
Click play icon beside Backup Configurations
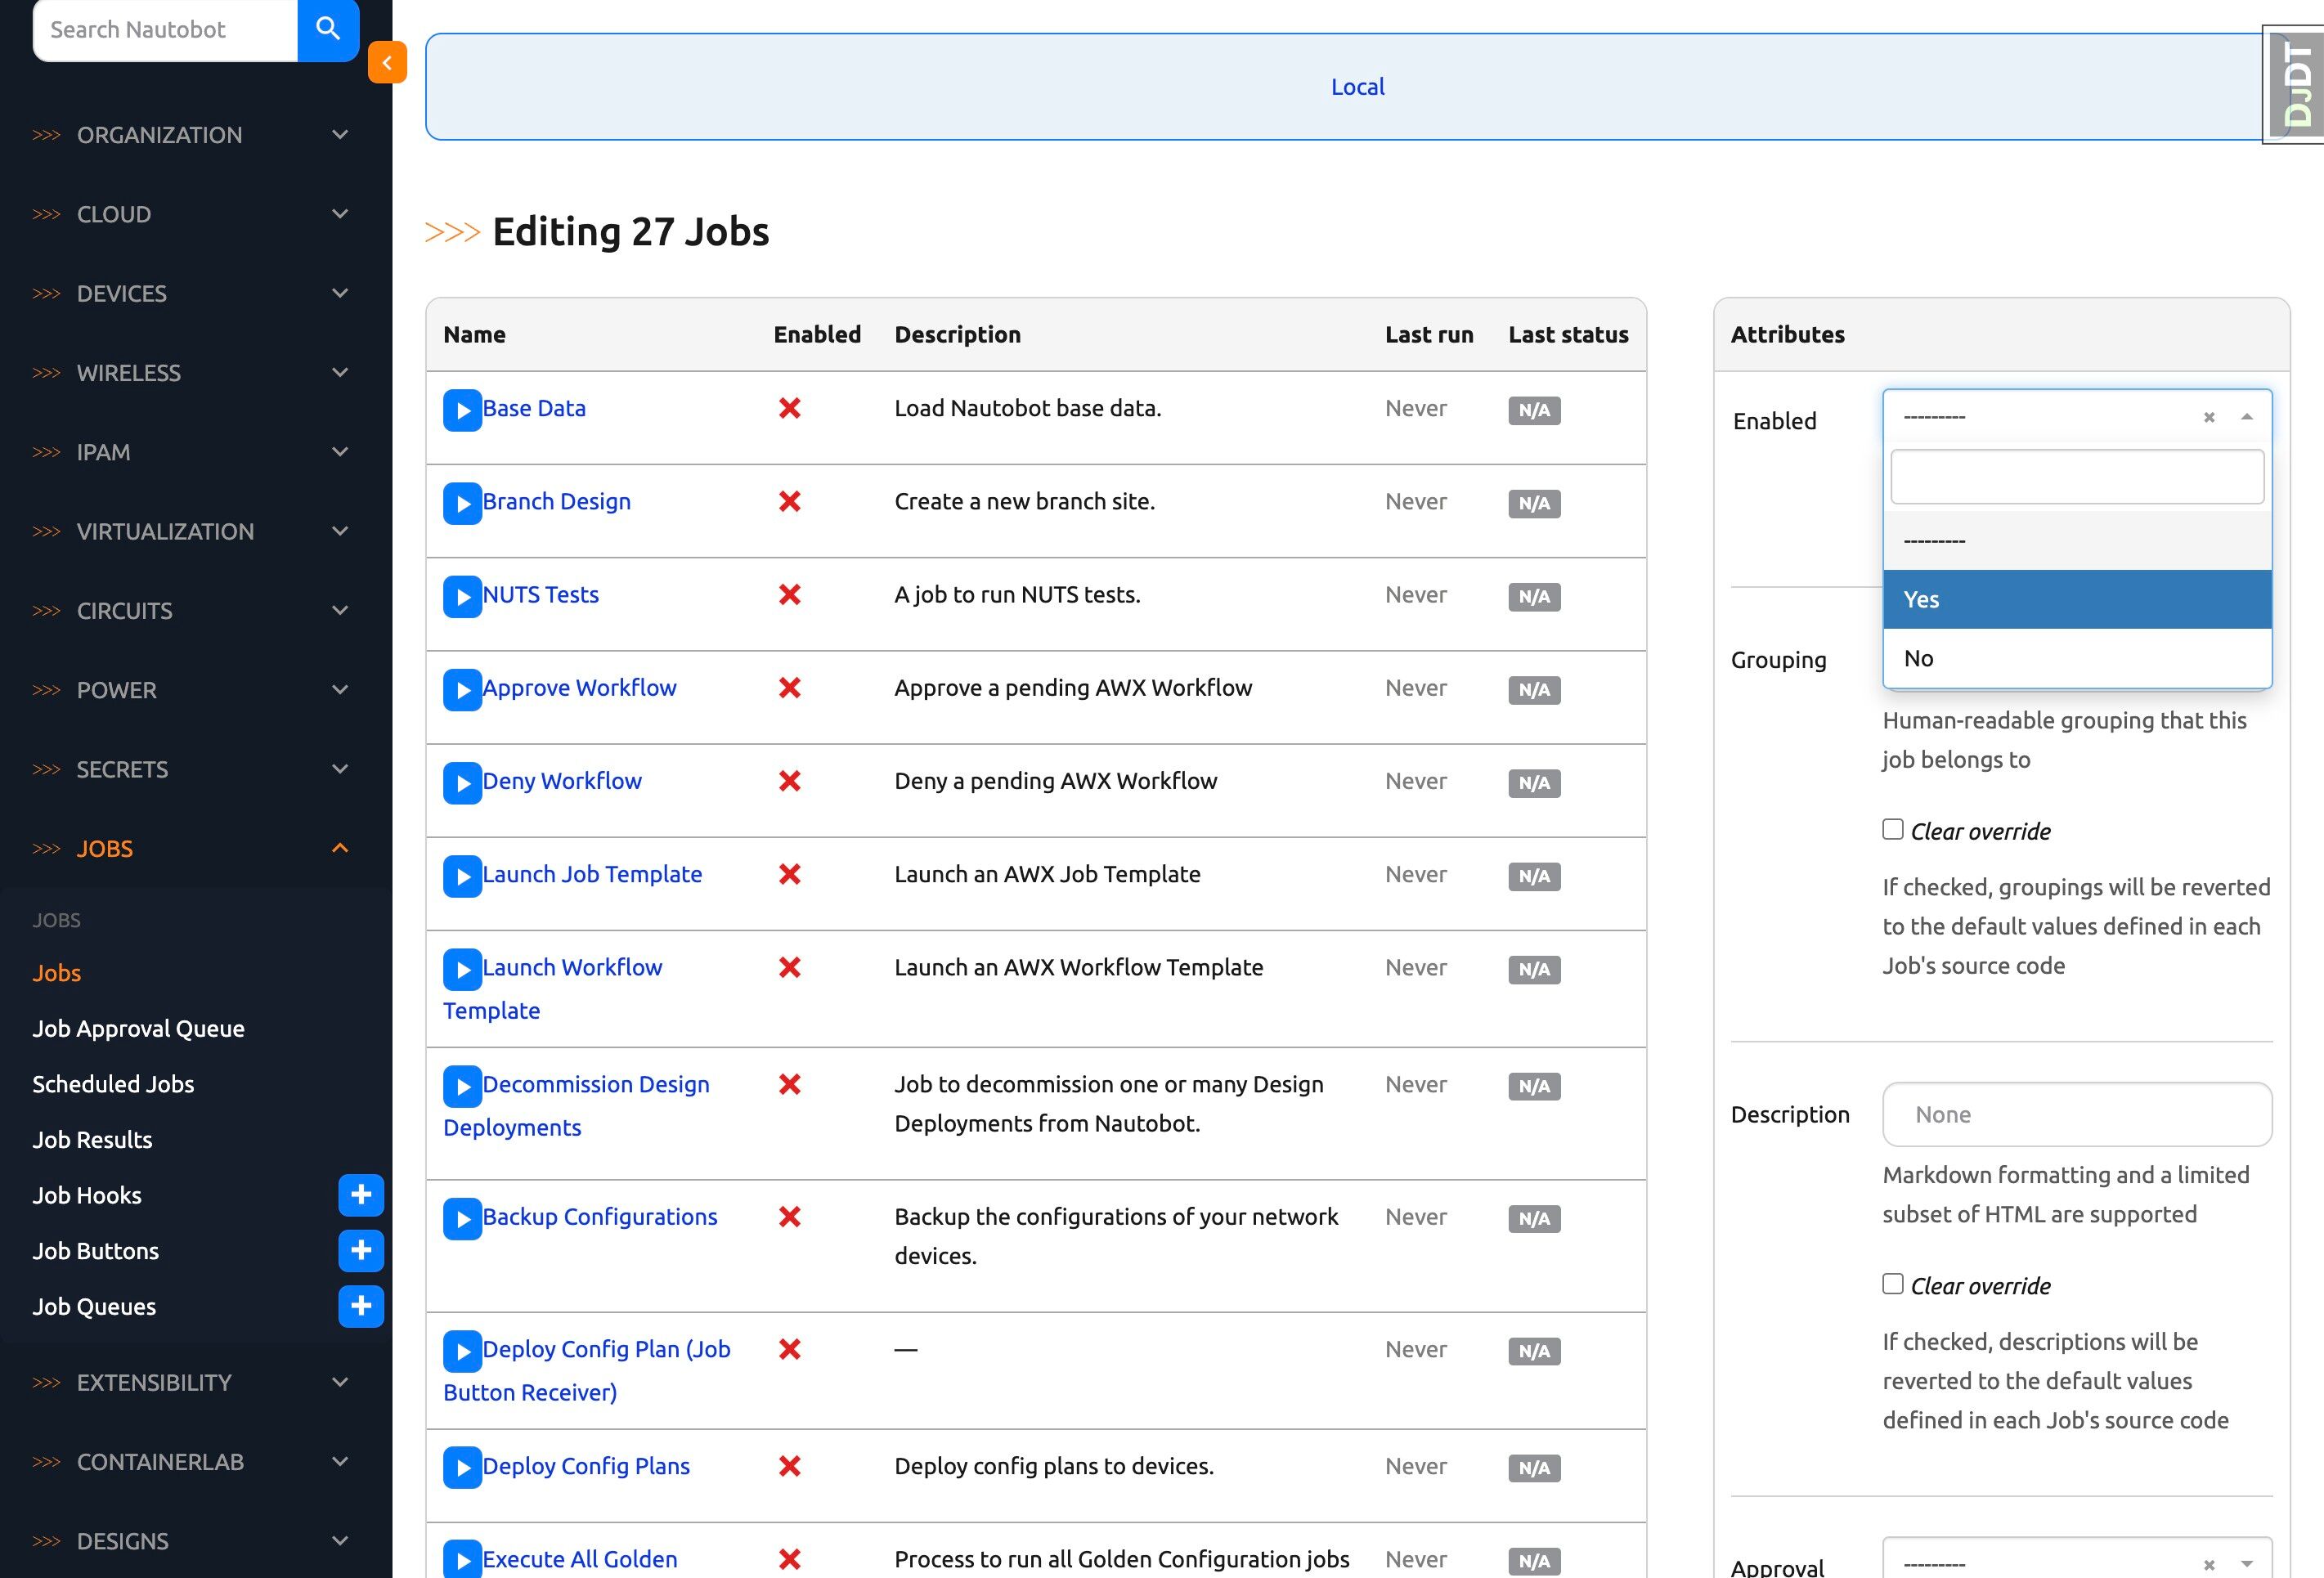462,1219
